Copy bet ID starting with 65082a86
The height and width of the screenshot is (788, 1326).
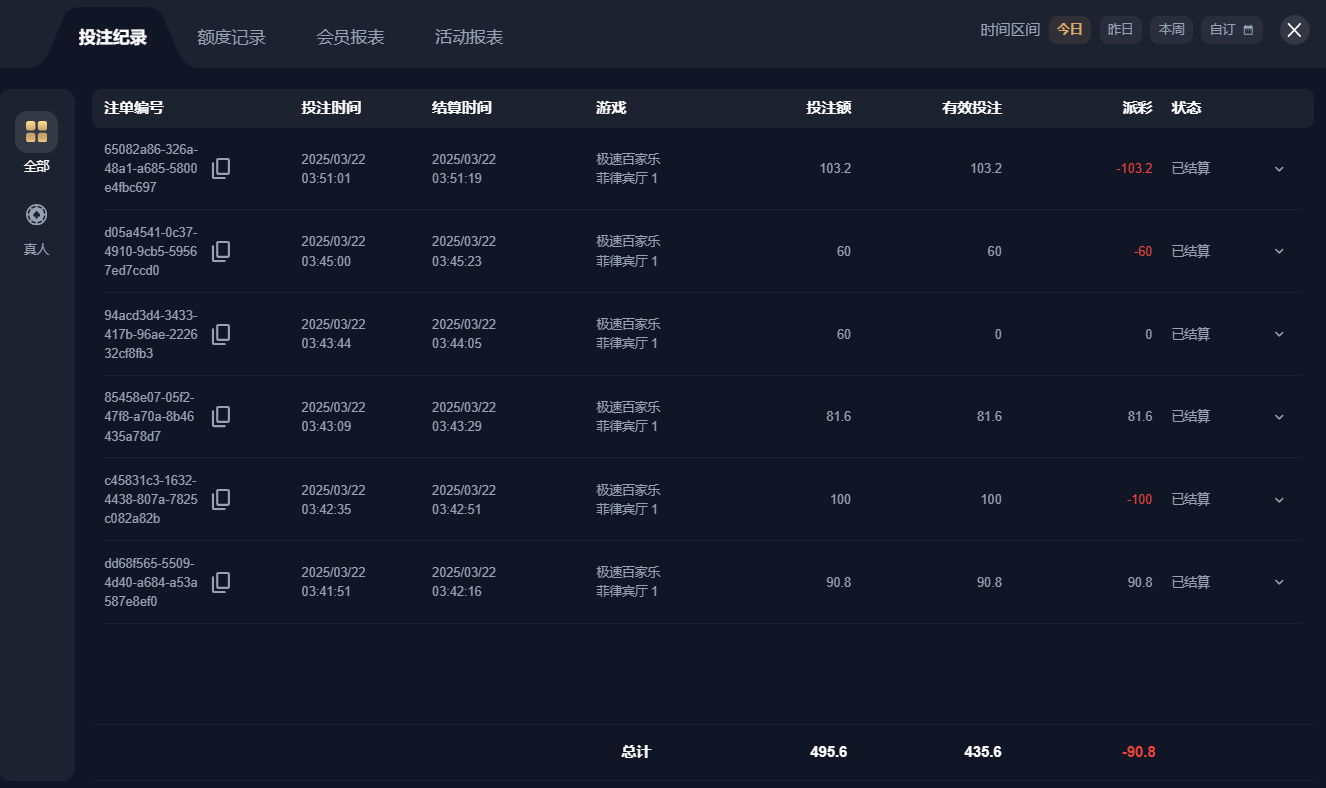click(221, 168)
